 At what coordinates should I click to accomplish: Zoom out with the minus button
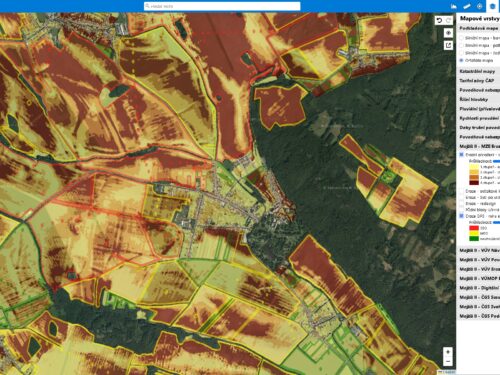(x=448, y=361)
